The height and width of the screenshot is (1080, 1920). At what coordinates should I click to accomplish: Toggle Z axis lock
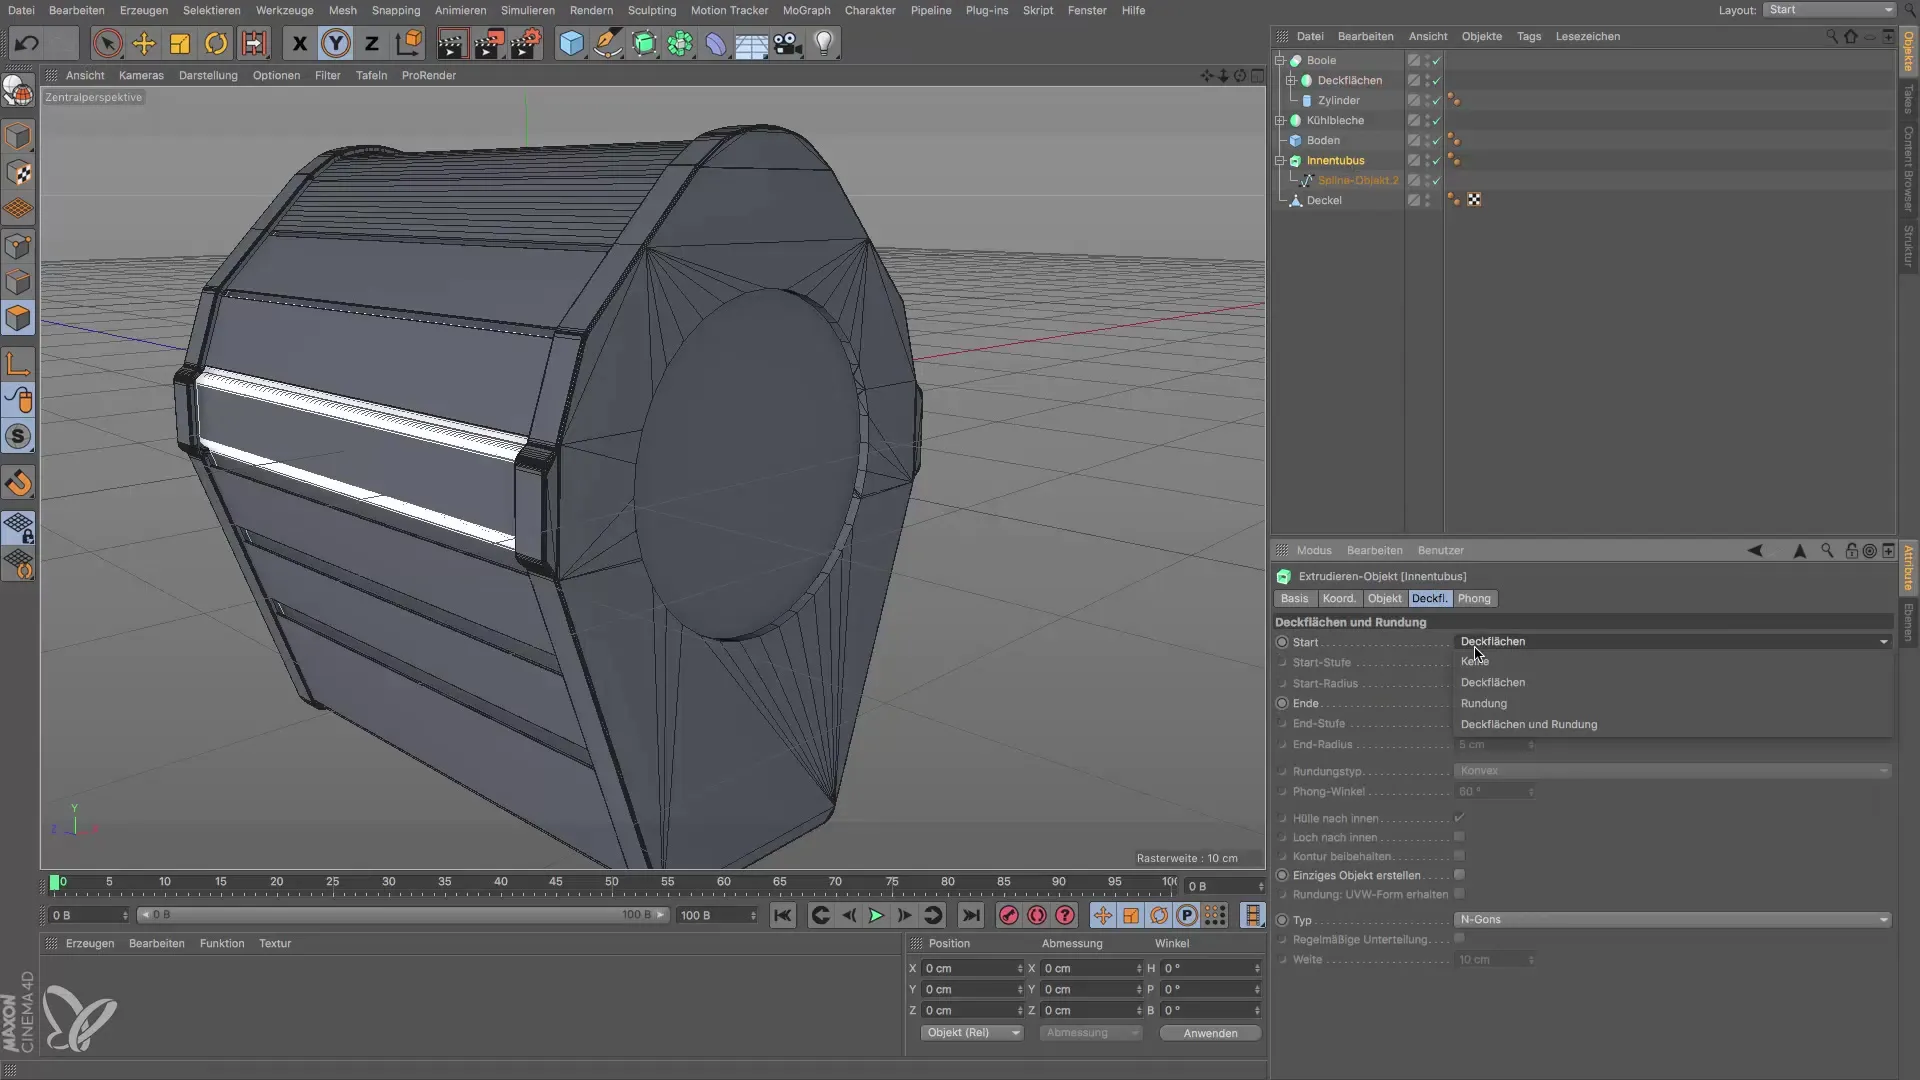372,43
